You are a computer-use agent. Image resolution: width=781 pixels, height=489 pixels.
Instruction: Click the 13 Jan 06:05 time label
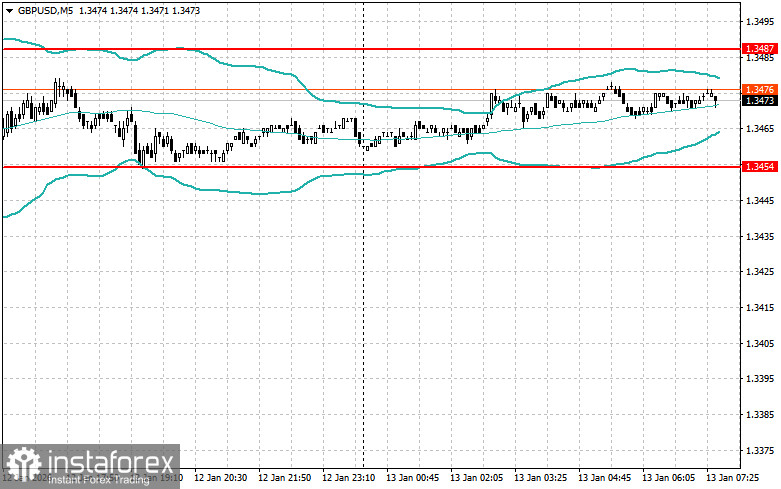pyautogui.click(x=668, y=478)
